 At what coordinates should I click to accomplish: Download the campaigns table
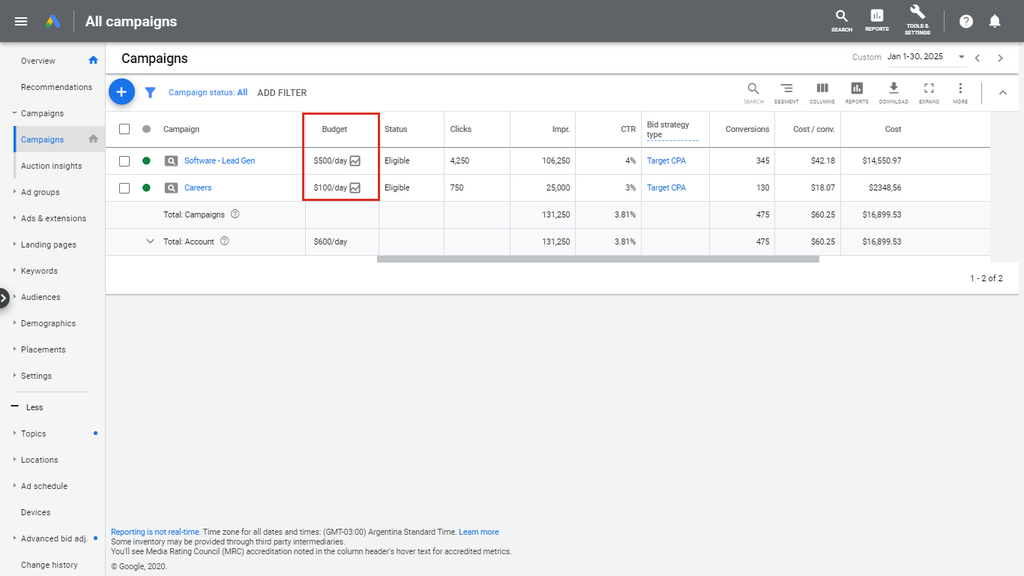(x=893, y=92)
